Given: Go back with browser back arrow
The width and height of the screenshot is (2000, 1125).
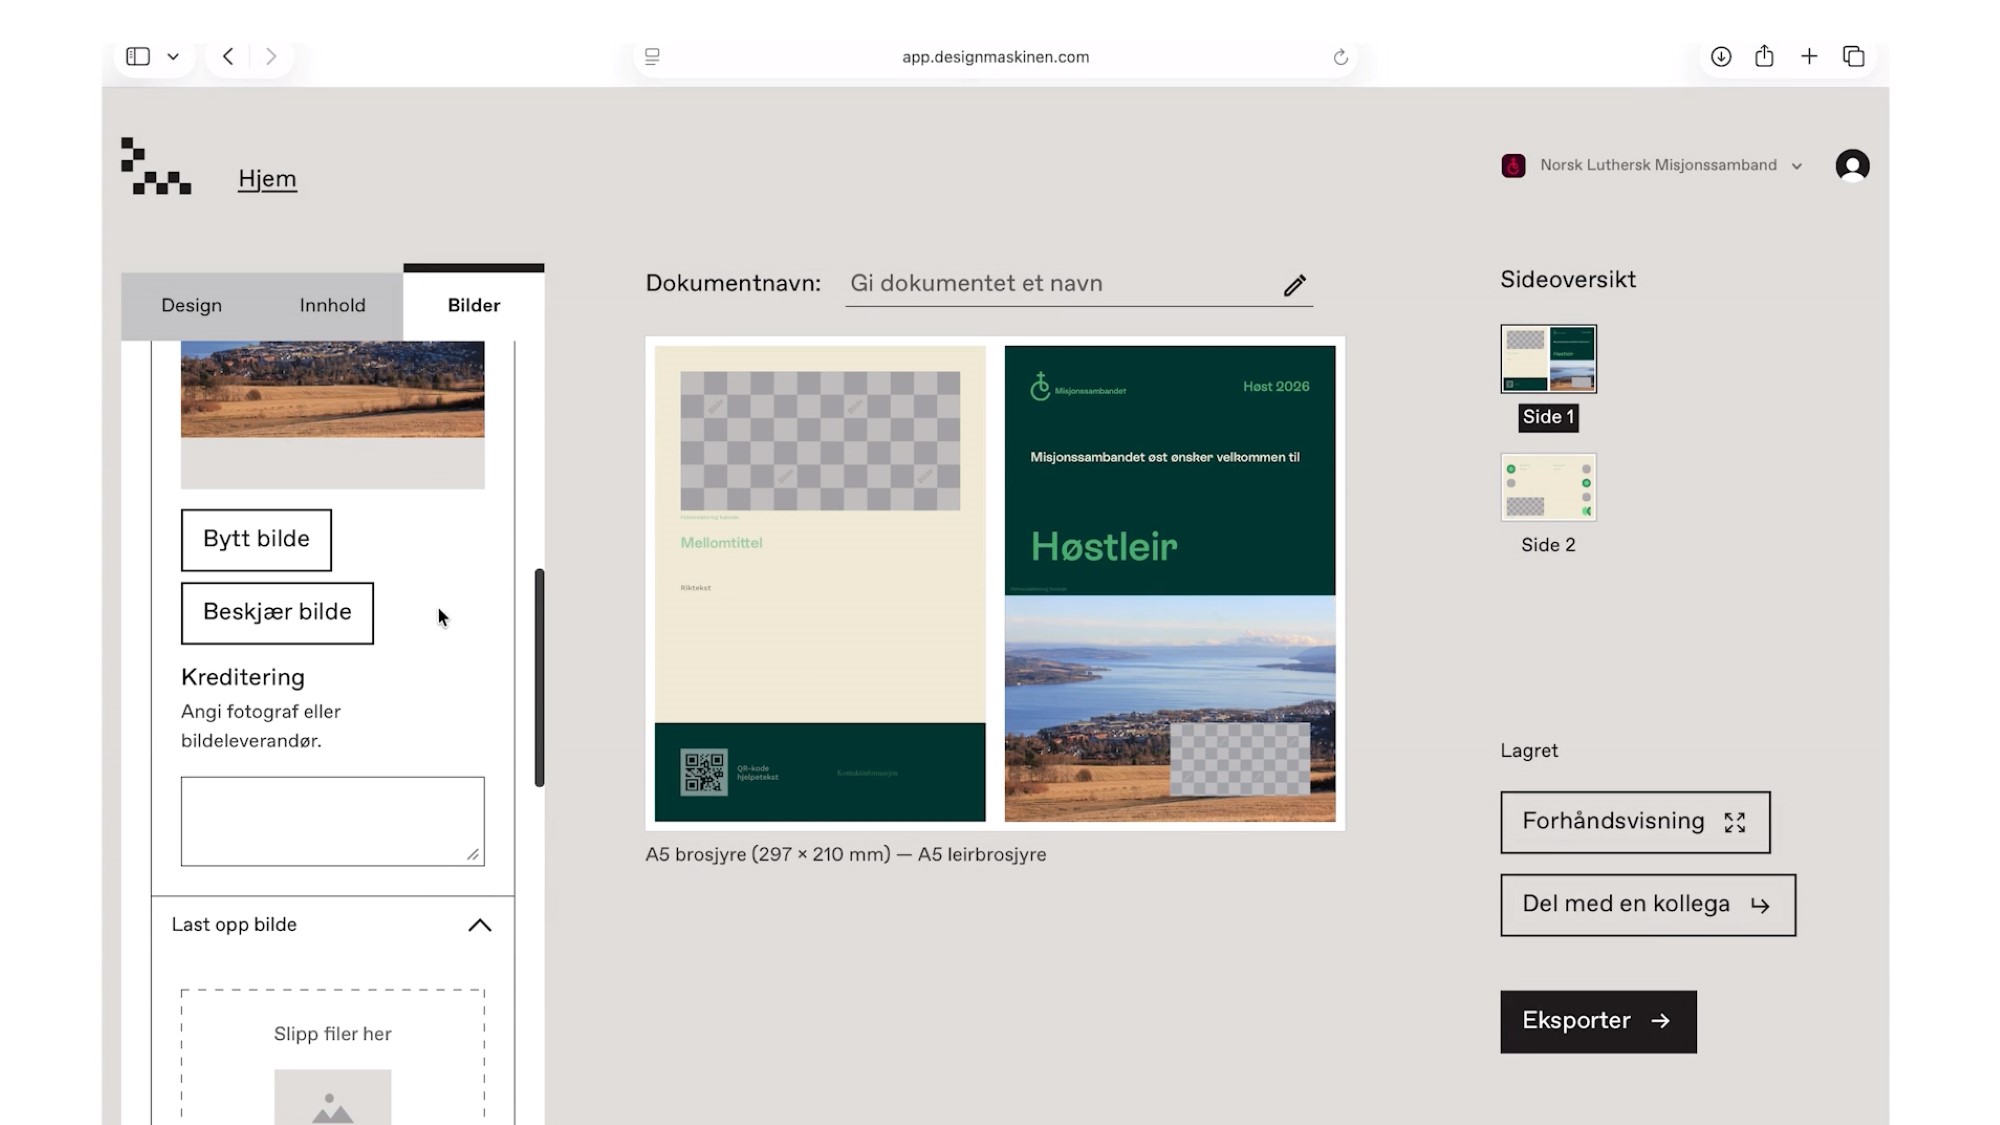Looking at the screenshot, I should (x=228, y=57).
